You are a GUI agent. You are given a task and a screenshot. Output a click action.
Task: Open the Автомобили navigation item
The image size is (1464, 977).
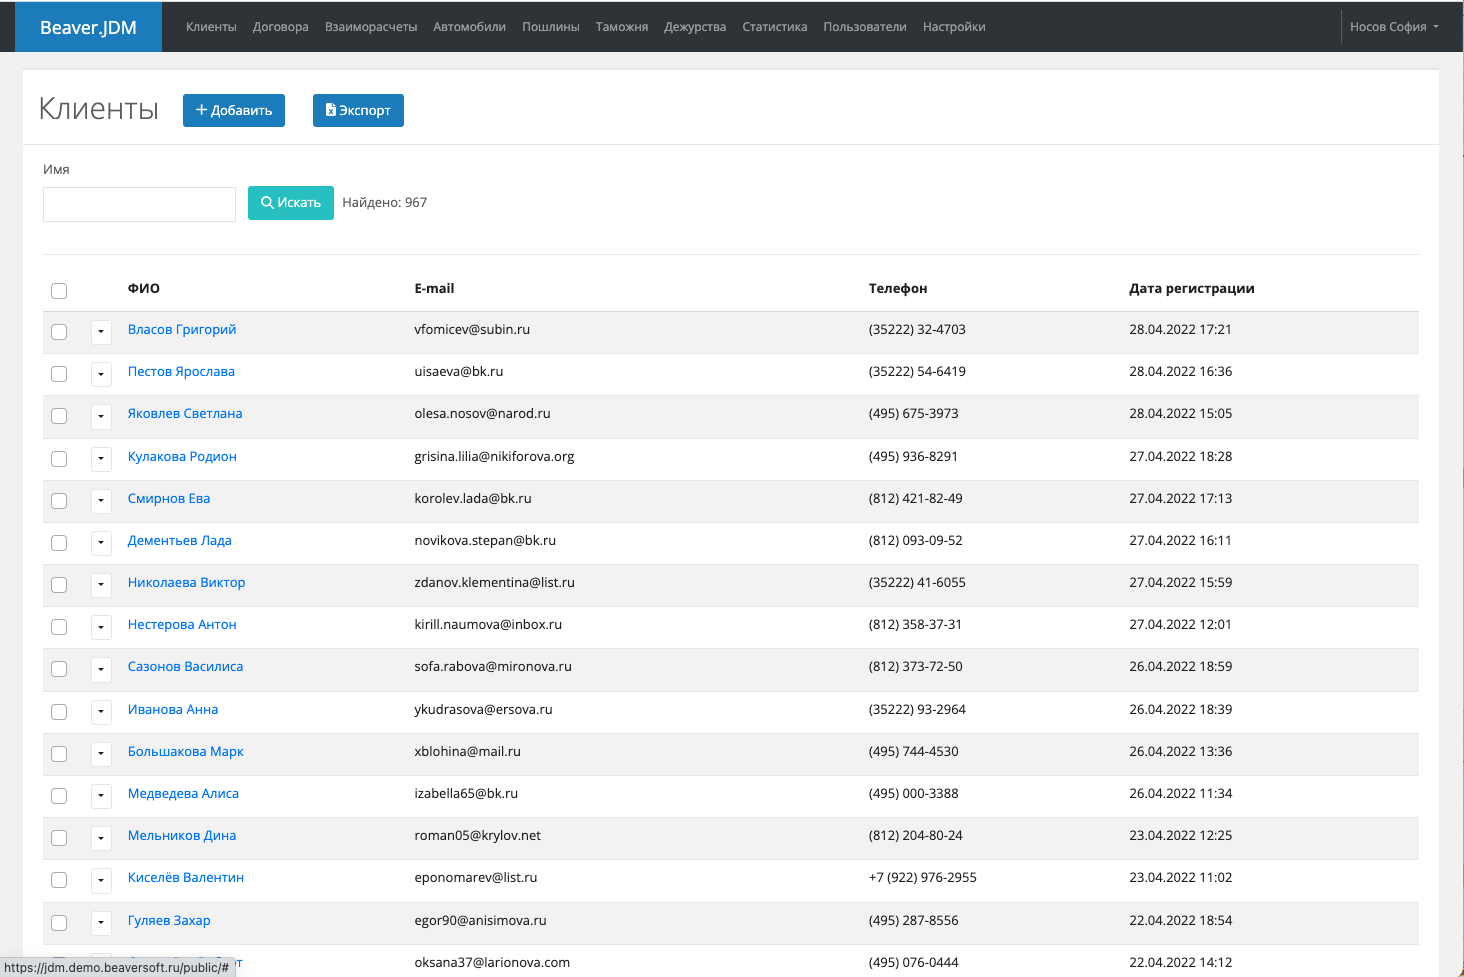click(x=469, y=27)
